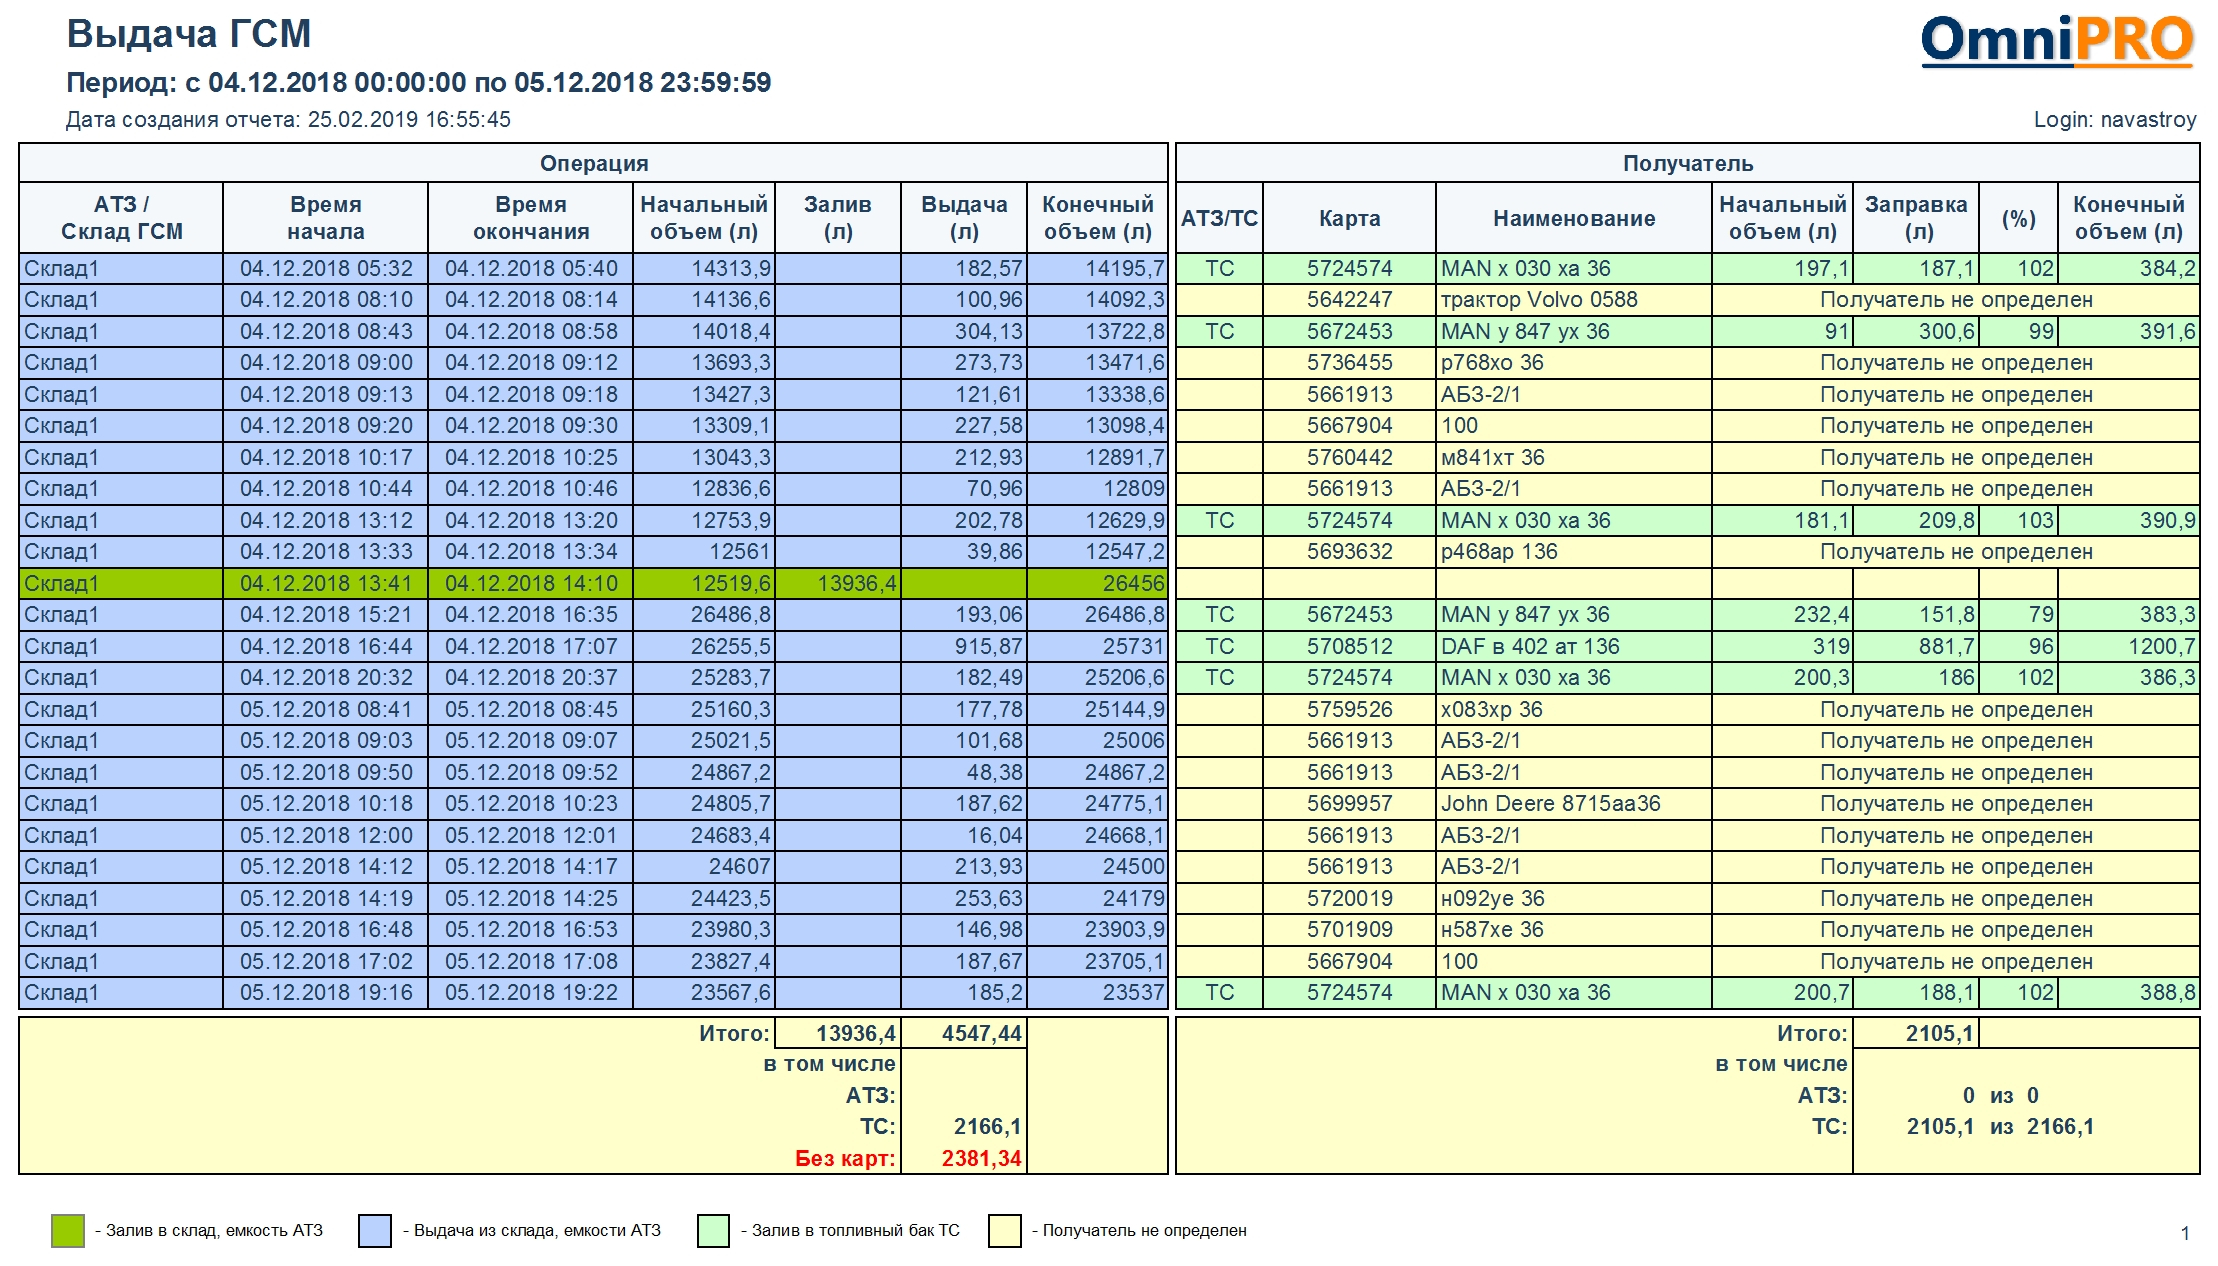Click the Выдача ГСМ report title
Viewport: 2218px width, 1266px height.
click(x=189, y=35)
